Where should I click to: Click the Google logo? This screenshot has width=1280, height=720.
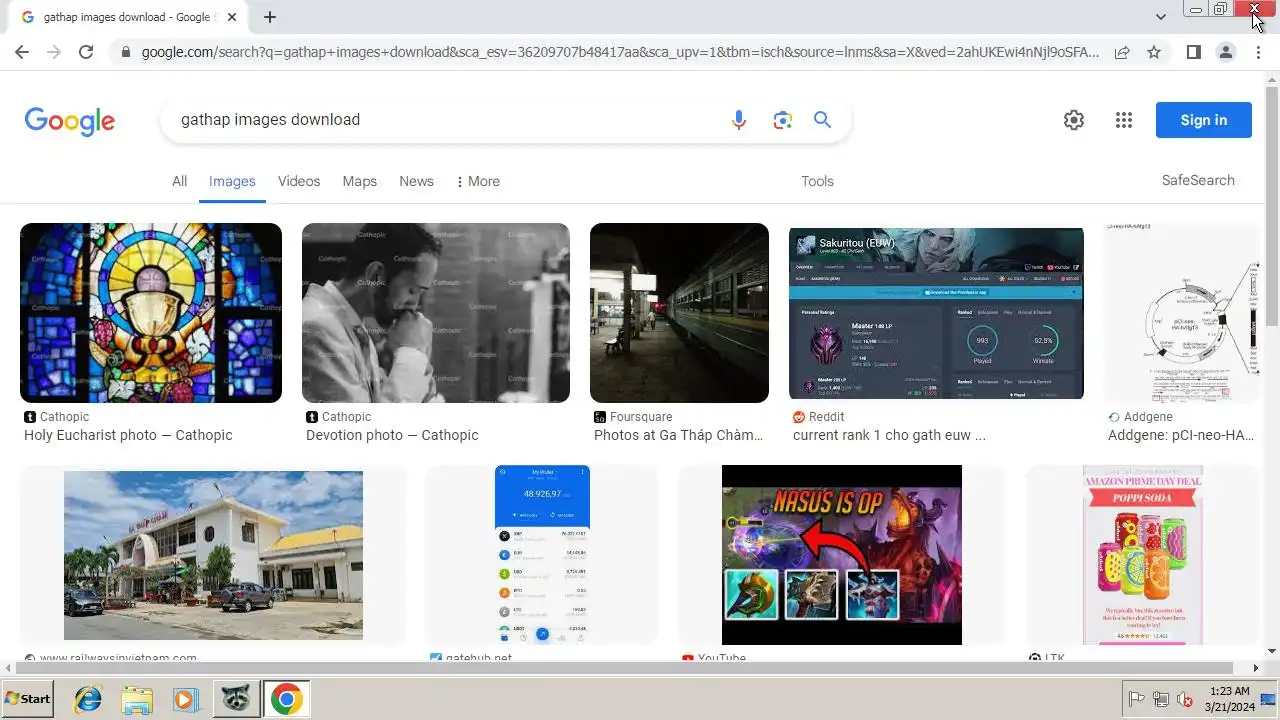coord(70,121)
